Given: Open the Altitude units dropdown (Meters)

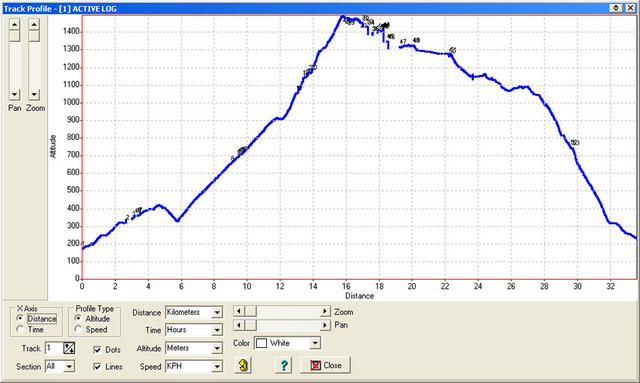Looking at the screenshot, I should pyautogui.click(x=217, y=348).
